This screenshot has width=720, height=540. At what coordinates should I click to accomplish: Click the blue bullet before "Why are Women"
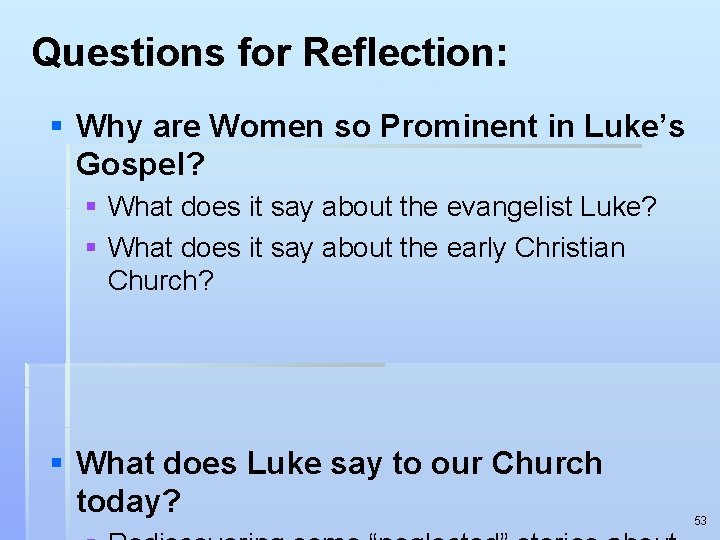tap(56, 125)
